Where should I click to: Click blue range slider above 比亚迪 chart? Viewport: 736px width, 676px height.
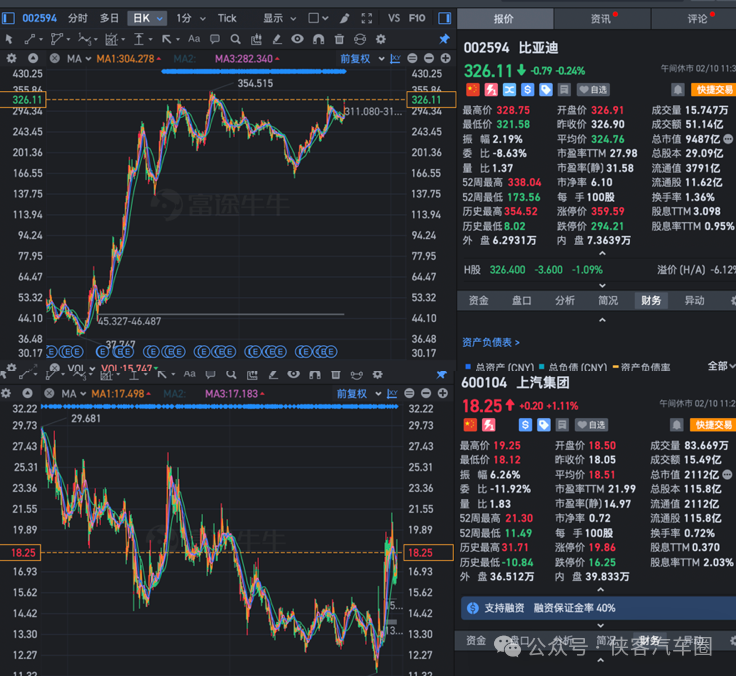click(x=253, y=71)
